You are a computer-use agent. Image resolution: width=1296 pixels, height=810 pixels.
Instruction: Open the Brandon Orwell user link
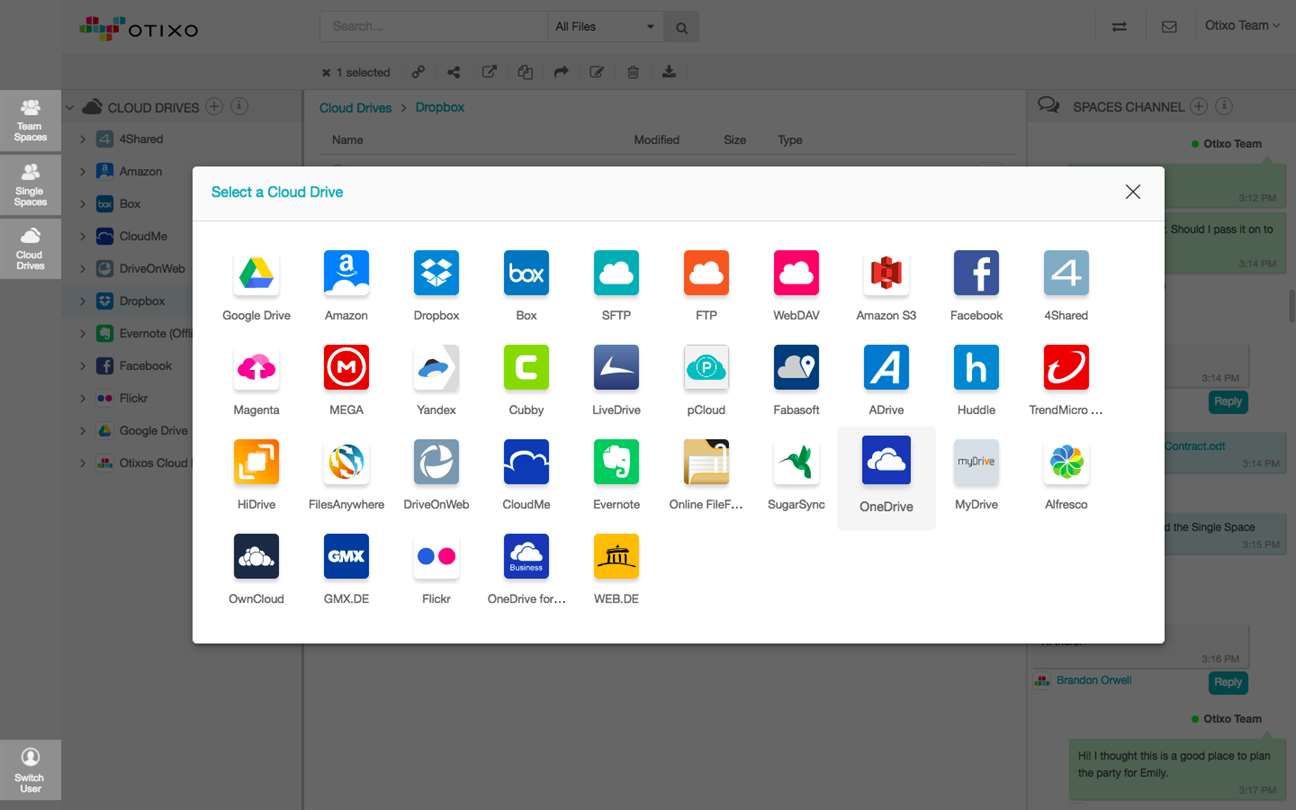(x=1094, y=680)
